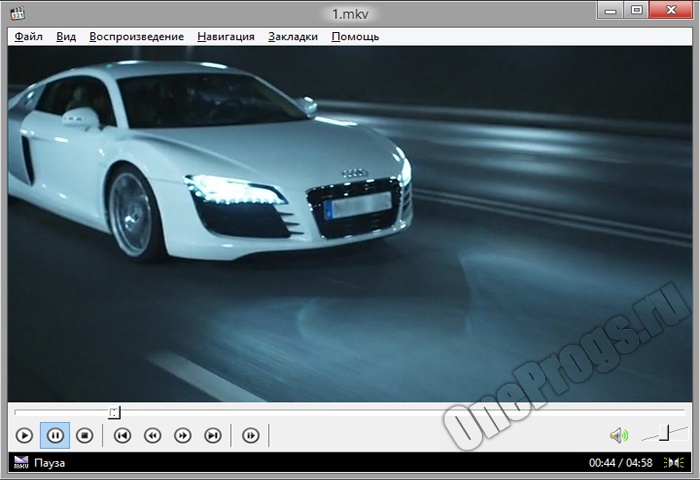Click the seek bar thumb

pyautogui.click(x=114, y=412)
